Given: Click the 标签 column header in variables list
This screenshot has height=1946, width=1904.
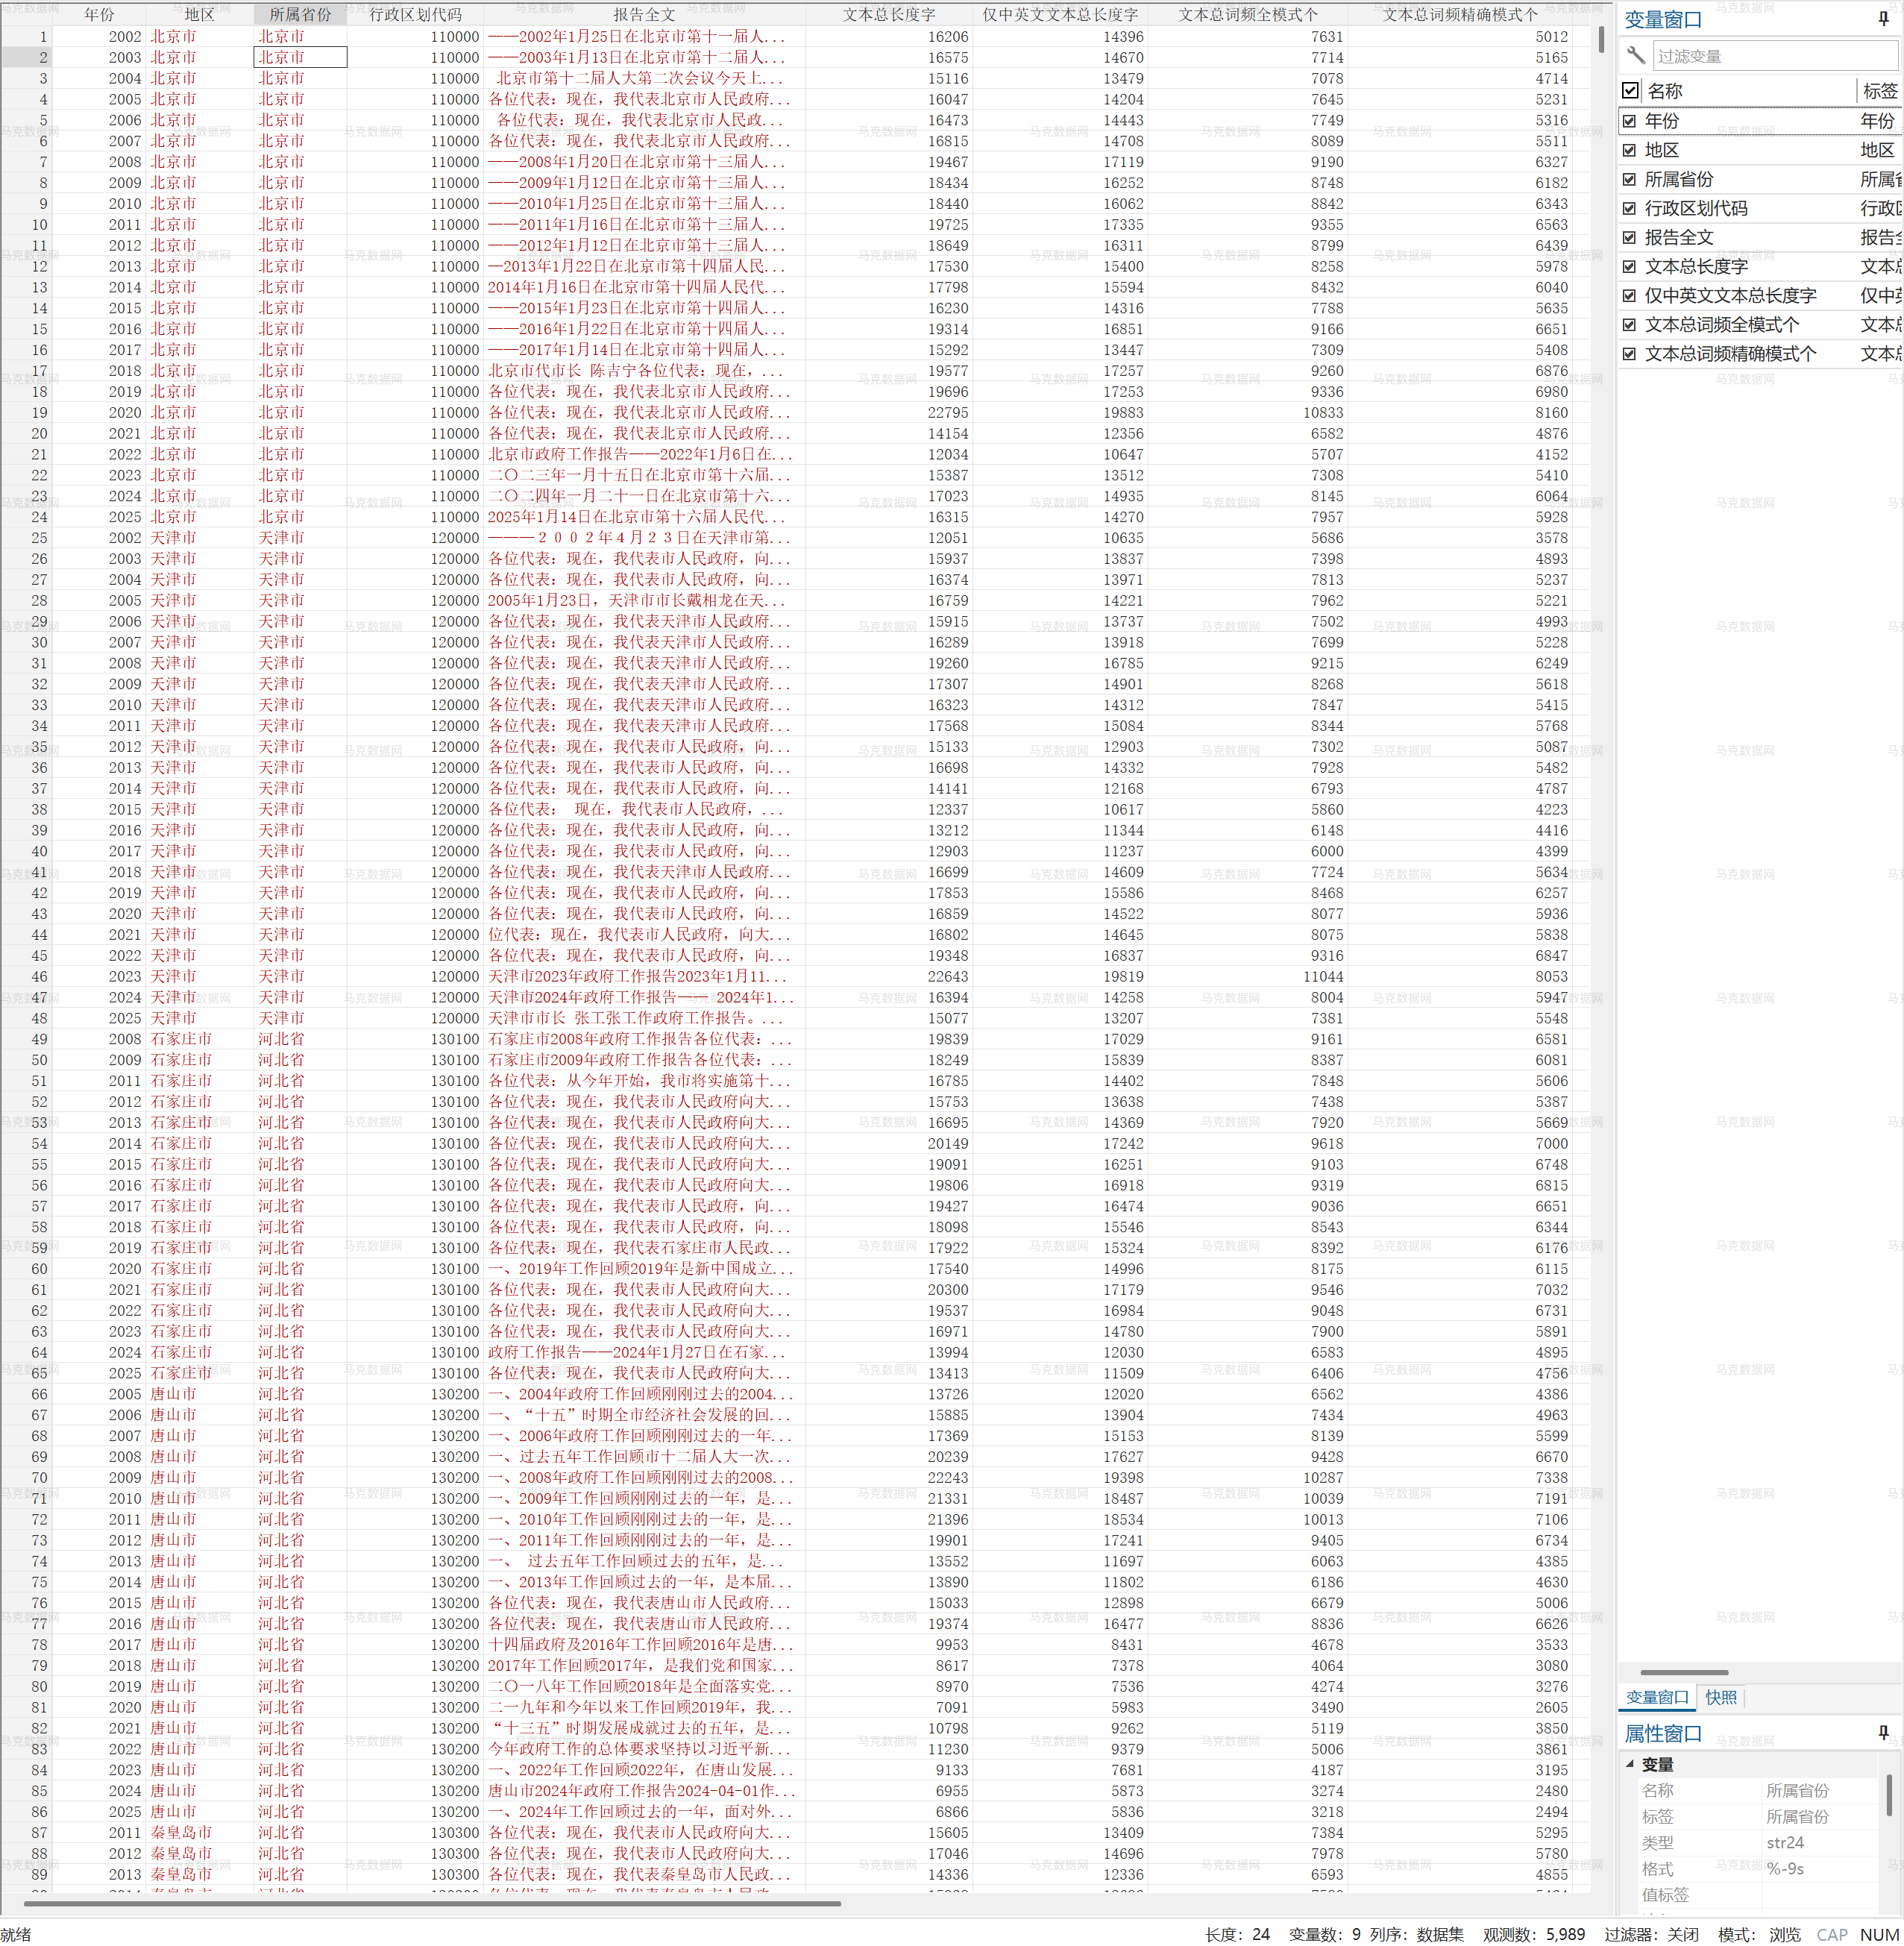Looking at the screenshot, I should [x=1879, y=90].
